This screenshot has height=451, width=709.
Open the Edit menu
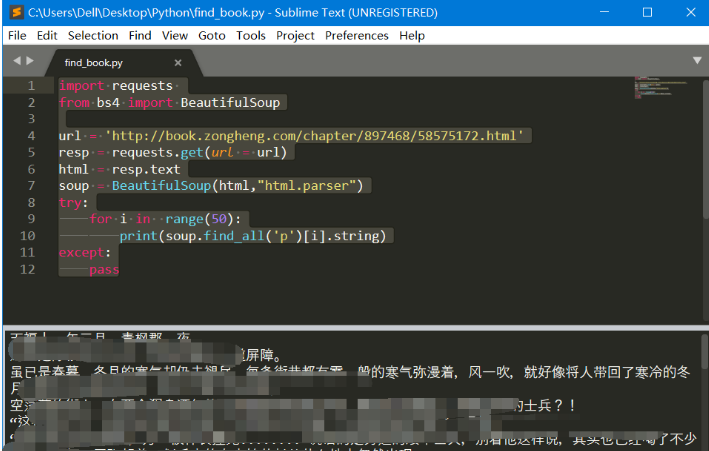click(x=47, y=35)
